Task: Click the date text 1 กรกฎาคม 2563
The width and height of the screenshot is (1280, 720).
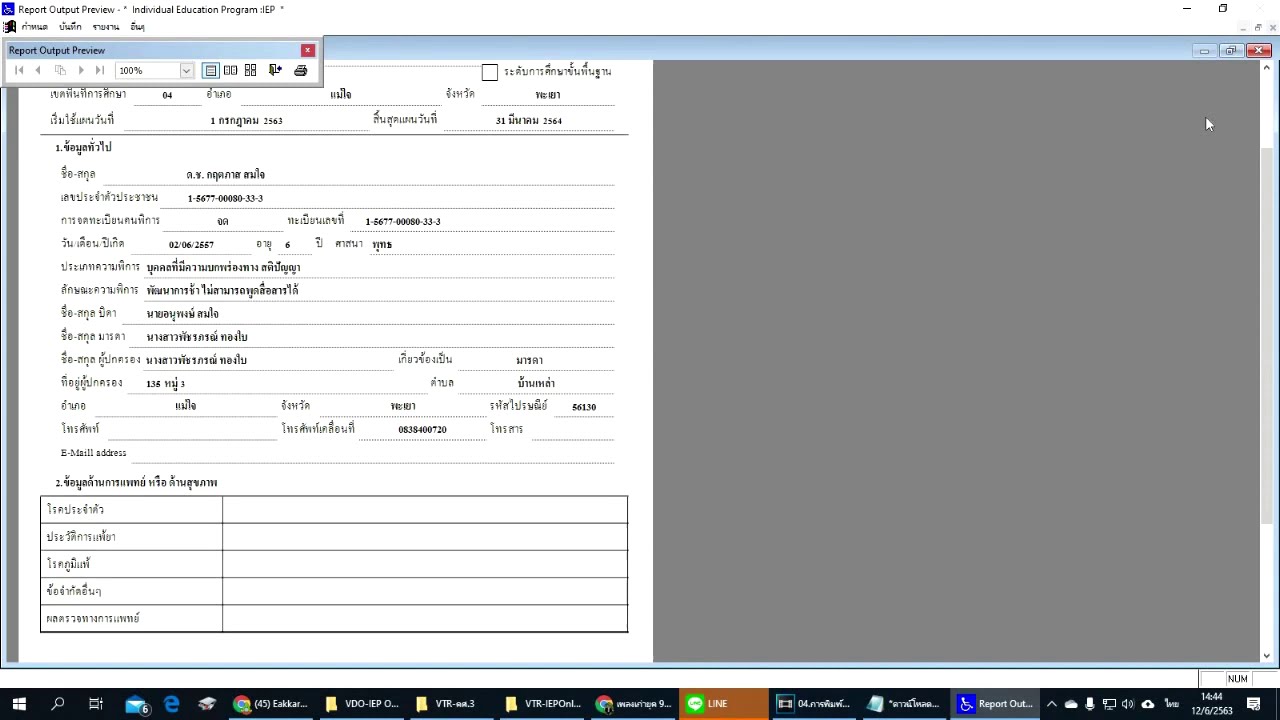Action: pos(246,121)
